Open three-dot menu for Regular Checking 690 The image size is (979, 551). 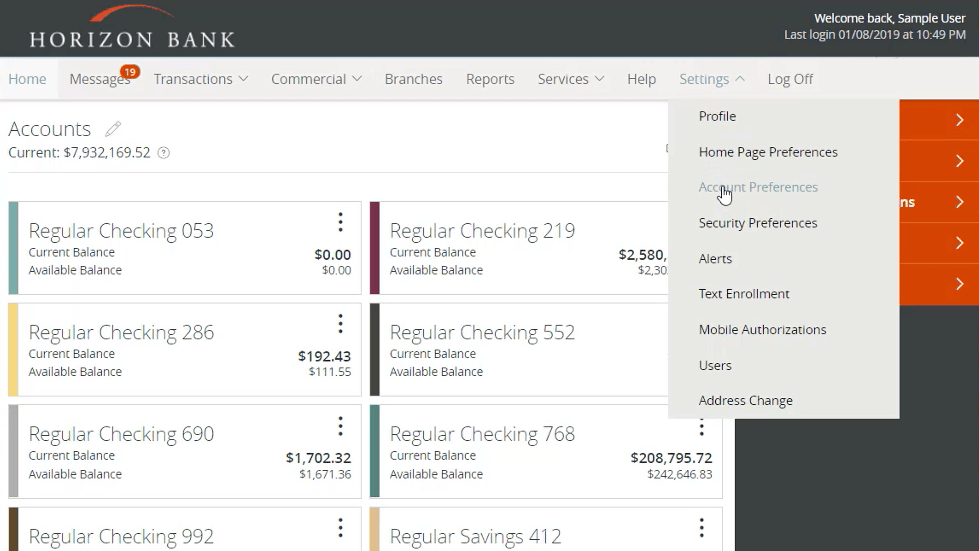click(340, 426)
